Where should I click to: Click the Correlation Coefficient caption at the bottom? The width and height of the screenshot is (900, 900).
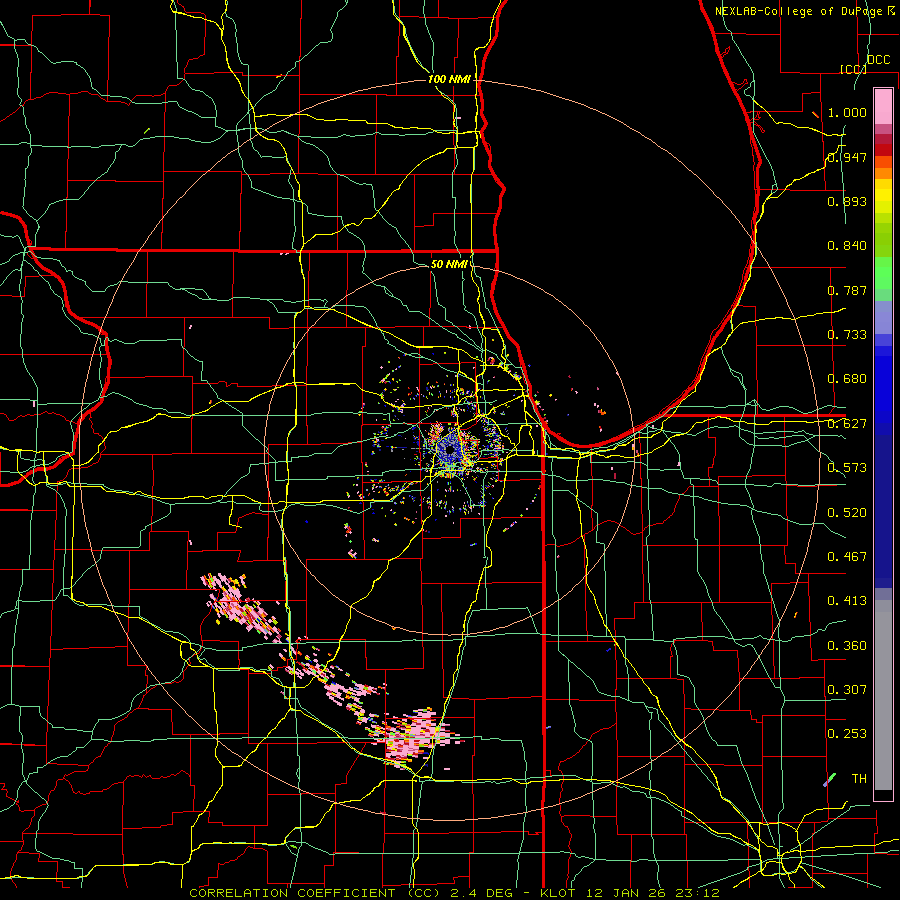click(x=454, y=893)
